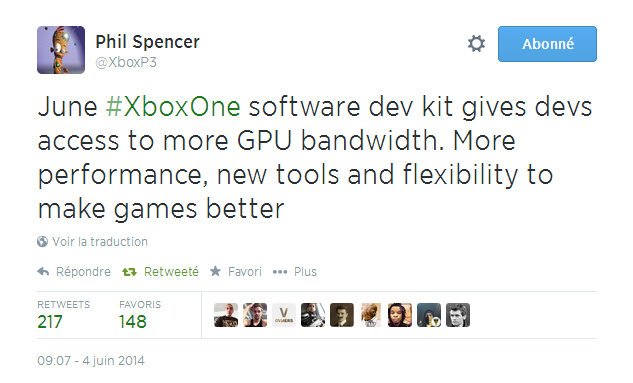Viewport: 633px width, 383px height.
Task: Click the Répondre link
Action: coord(83,272)
